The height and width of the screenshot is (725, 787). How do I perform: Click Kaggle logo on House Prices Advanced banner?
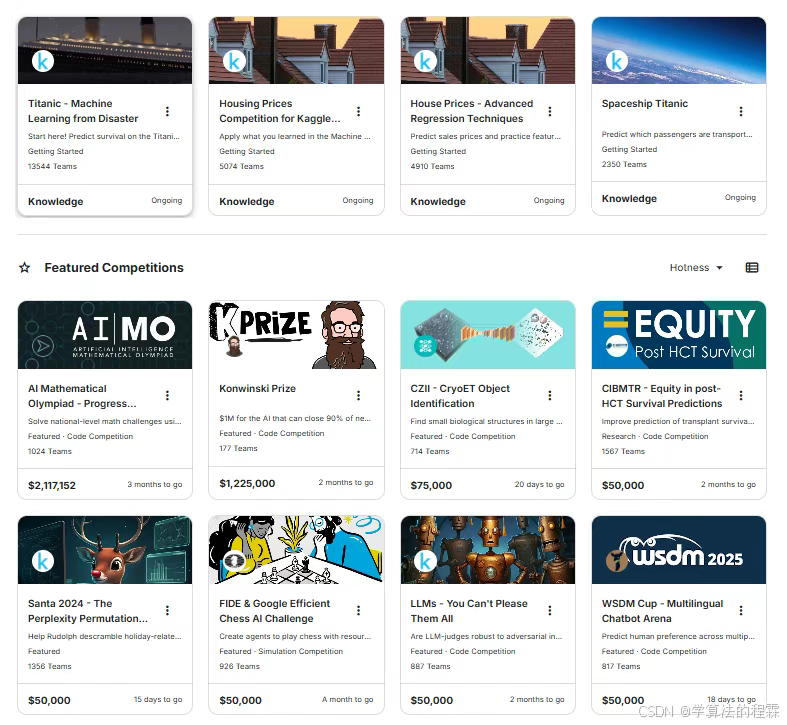(x=425, y=62)
